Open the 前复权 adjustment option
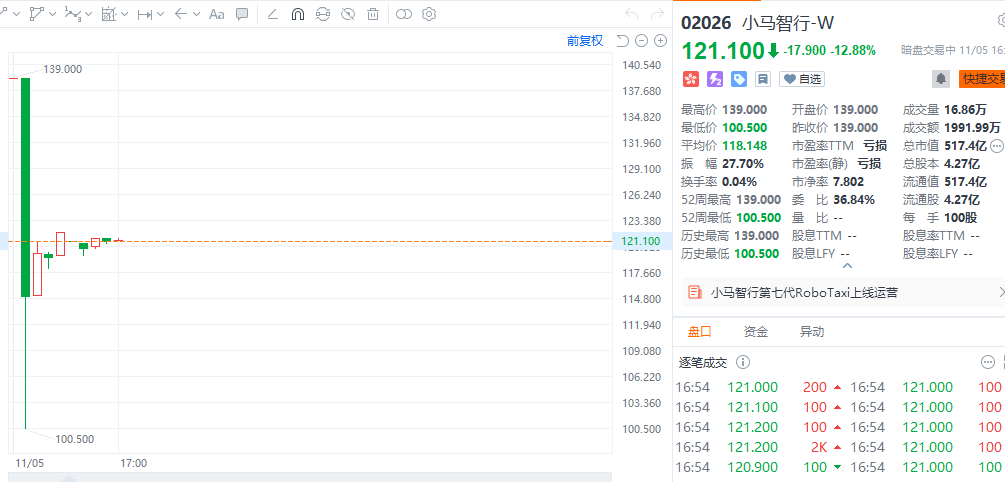 585,41
